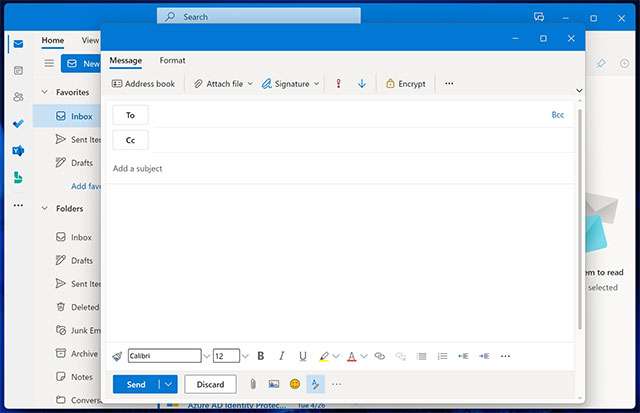This screenshot has width=640, height=413.
Task: Collapse the Favorites section
Action: coord(44,92)
